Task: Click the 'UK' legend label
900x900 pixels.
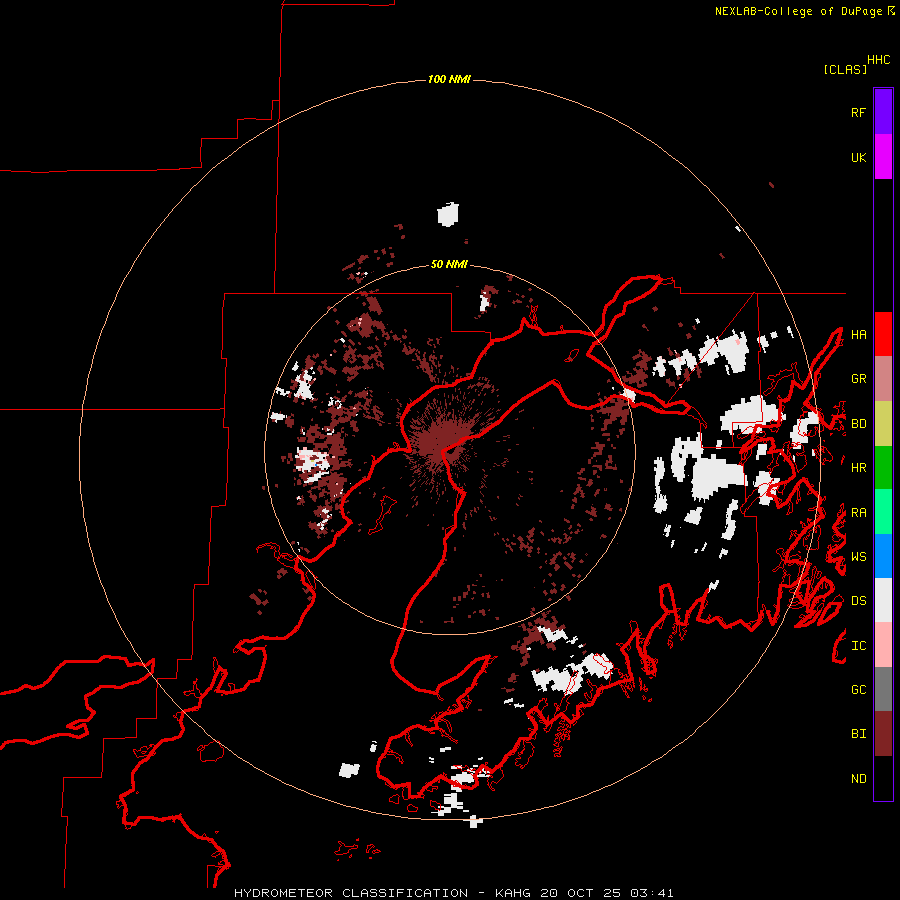Action: click(x=858, y=157)
